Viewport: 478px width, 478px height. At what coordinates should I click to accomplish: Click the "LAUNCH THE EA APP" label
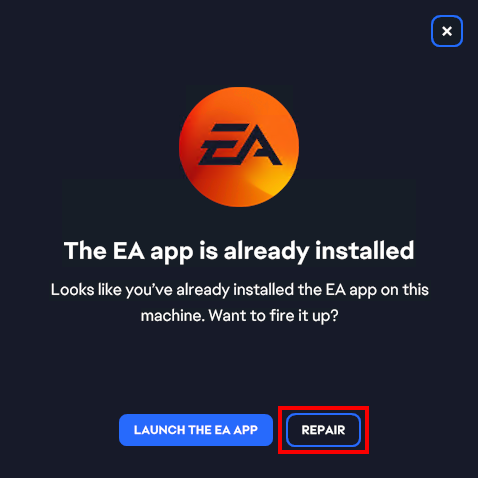click(x=196, y=430)
